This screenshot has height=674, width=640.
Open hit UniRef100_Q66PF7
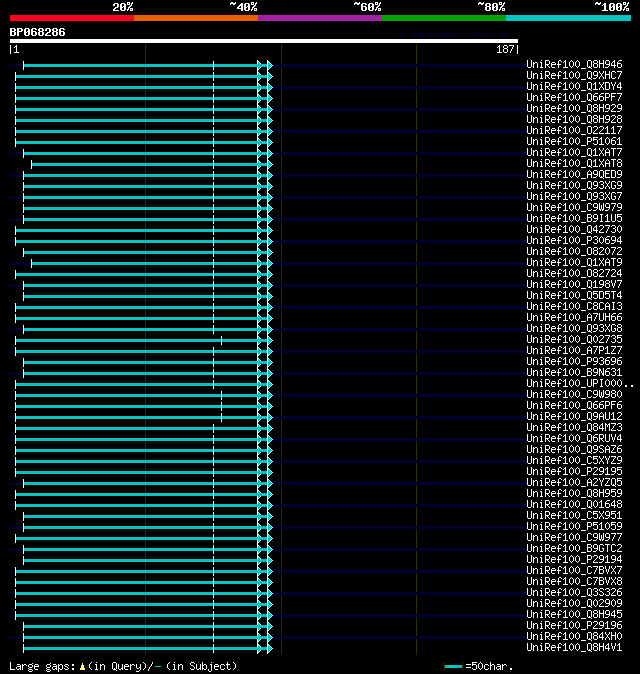point(574,98)
